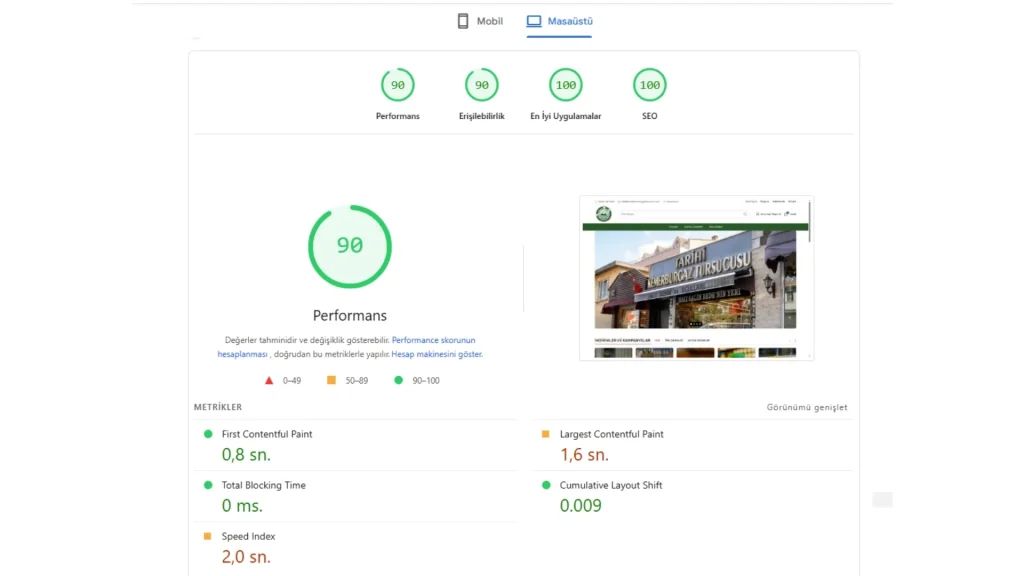The height and width of the screenshot is (576, 1024).
Task: Click the Speed Index status square
Action: 208,536
